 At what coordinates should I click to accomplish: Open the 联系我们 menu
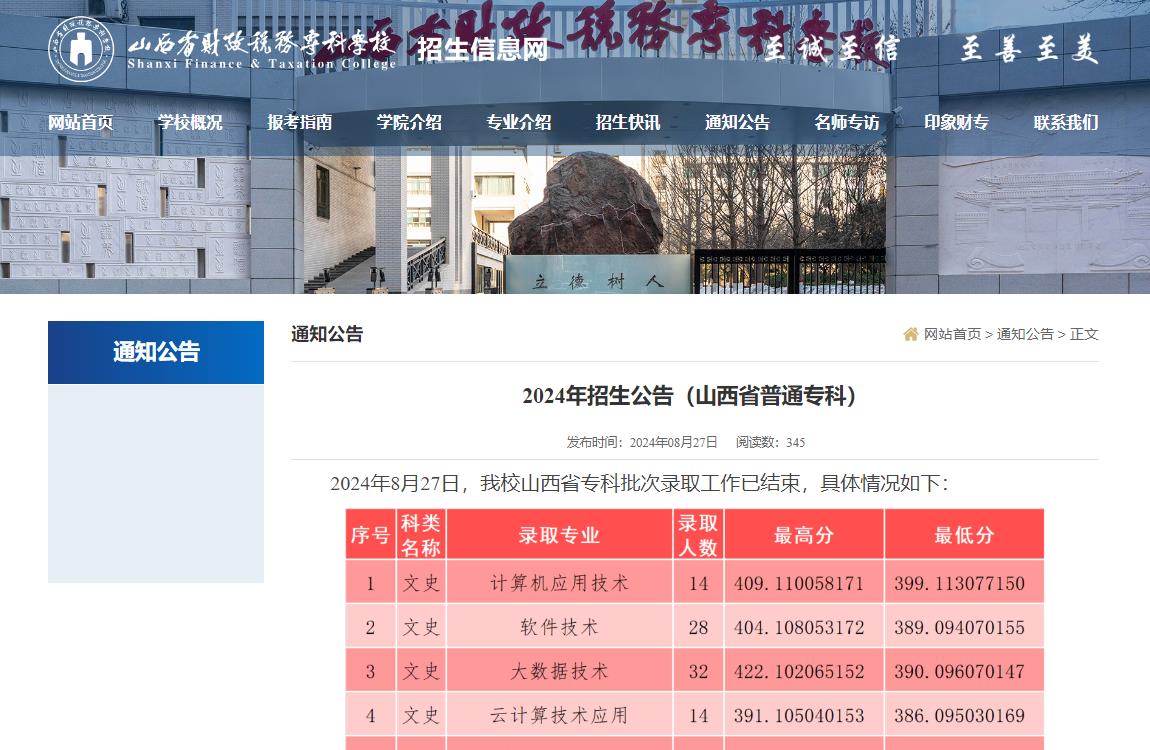[1066, 122]
